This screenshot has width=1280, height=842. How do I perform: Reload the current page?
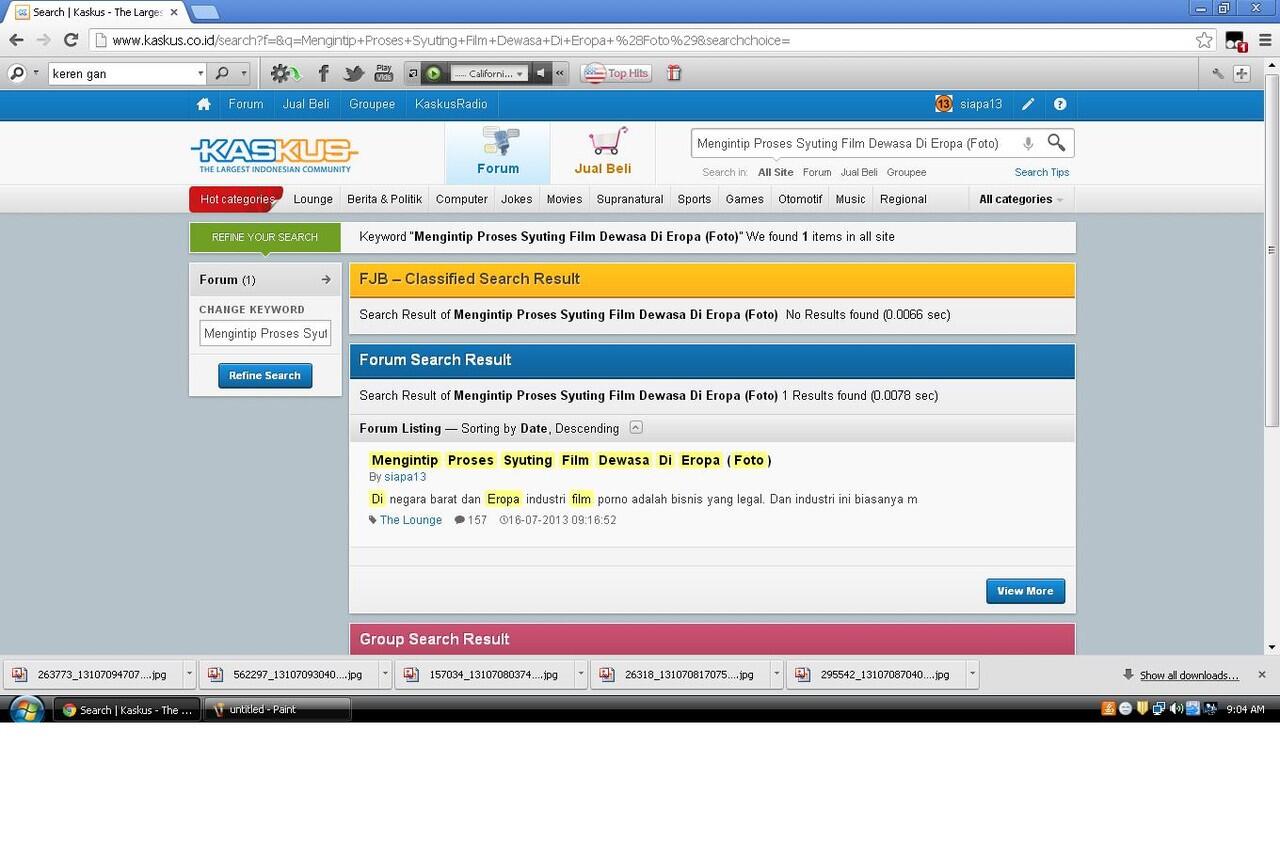click(70, 40)
